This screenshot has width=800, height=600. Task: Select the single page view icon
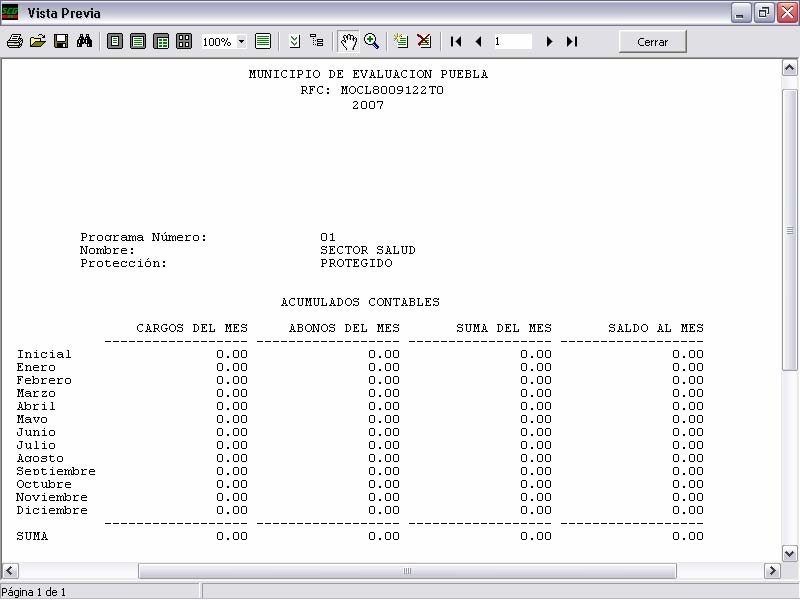pos(115,41)
